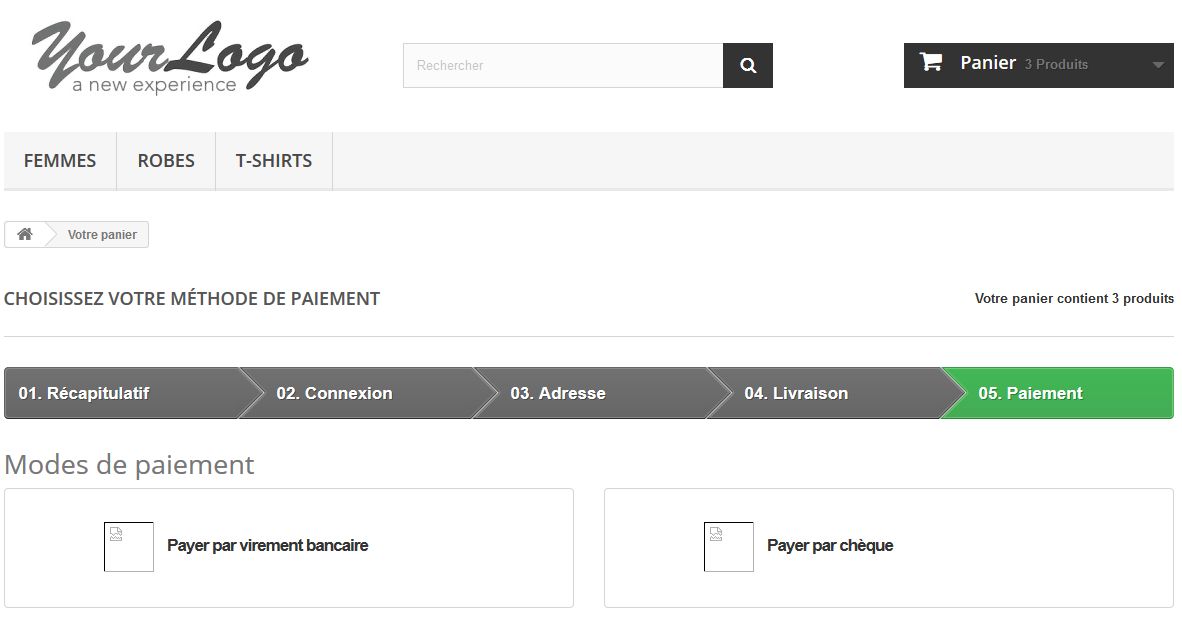The image size is (1182, 618).
Task: Open the FEMMES menu
Action: (x=60, y=161)
